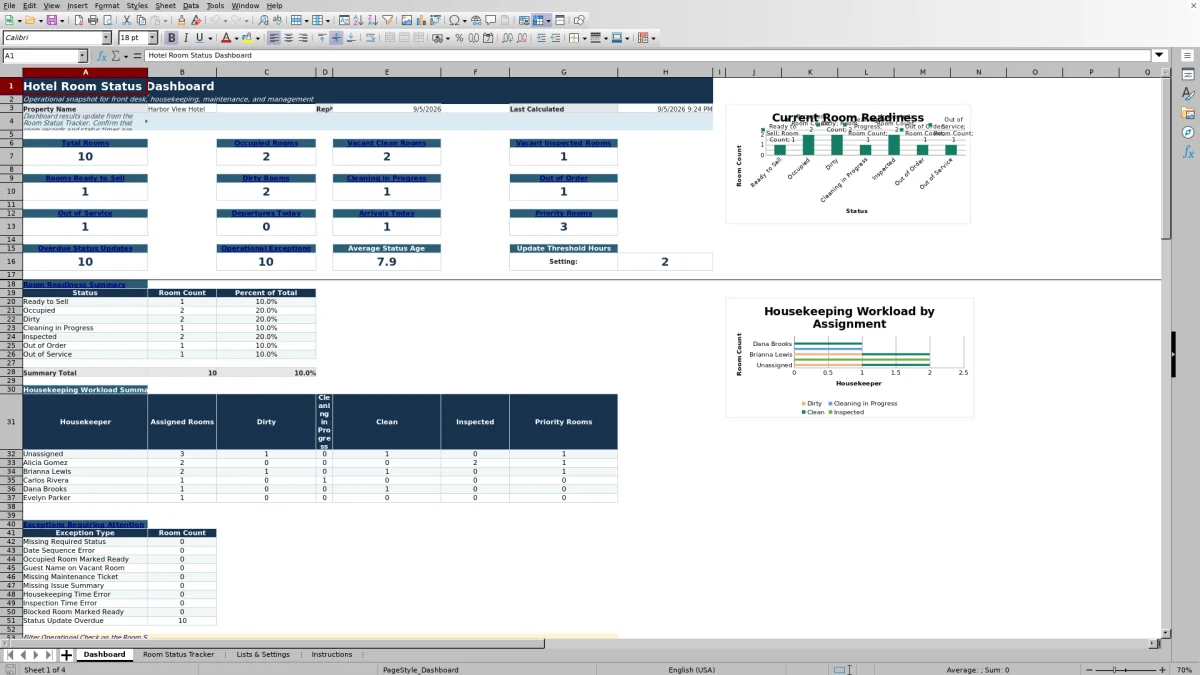Switch to Instructions sheet tab
Image resolution: width=1200 pixels, height=675 pixels.
(332, 655)
